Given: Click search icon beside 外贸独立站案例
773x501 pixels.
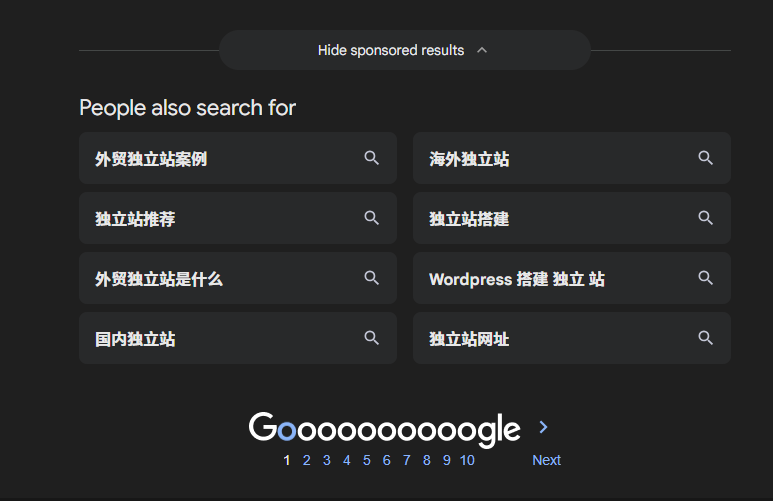Looking at the screenshot, I should 372,158.
